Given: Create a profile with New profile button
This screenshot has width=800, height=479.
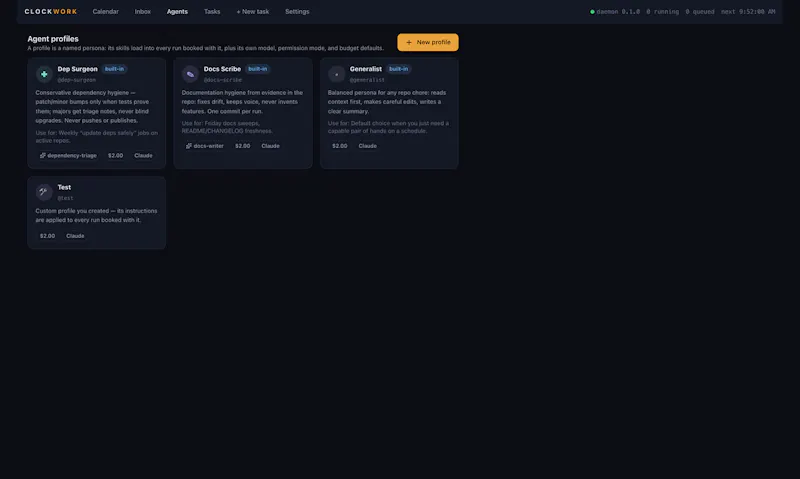Looking at the screenshot, I should [428, 42].
